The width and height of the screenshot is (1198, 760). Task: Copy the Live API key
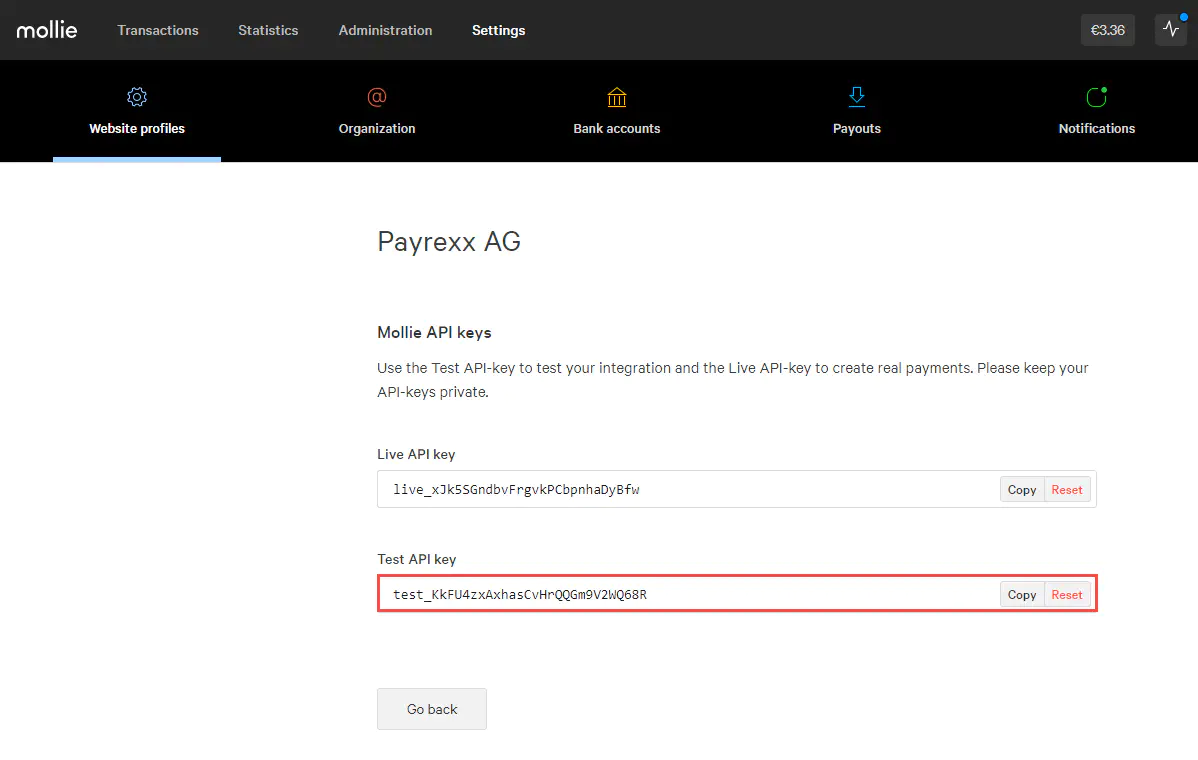[x=1022, y=490]
